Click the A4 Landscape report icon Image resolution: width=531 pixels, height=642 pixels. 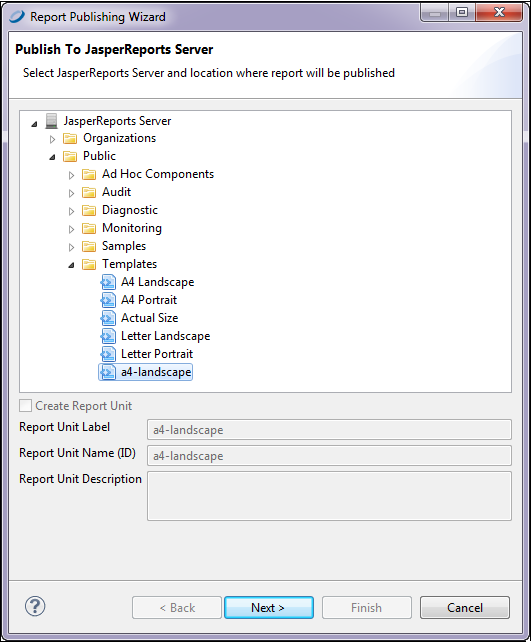click(x=108, y=282)
